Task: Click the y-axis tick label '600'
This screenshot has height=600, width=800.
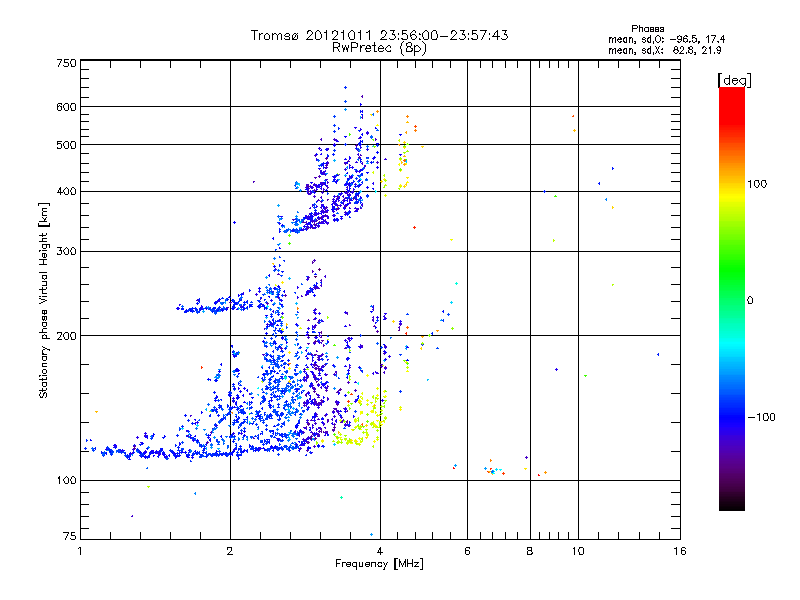Action: (67, 107)
